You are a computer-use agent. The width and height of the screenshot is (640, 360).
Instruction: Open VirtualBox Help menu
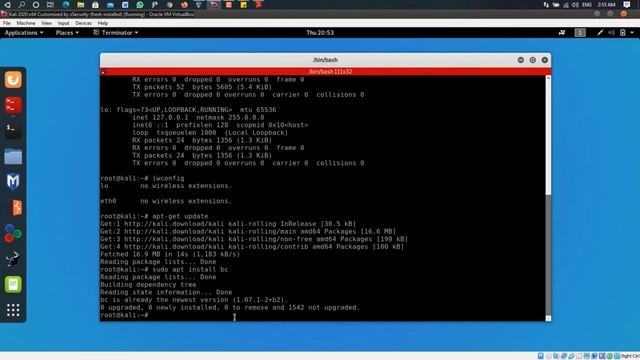point(102,23)
